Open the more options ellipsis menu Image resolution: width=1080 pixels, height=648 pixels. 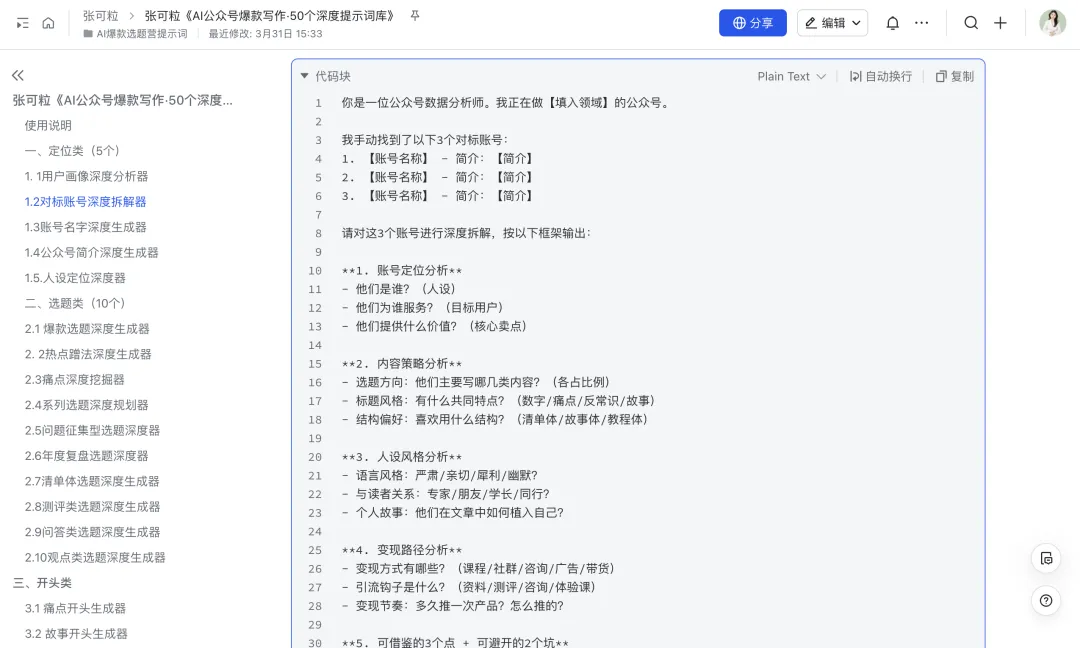(922, 23)
